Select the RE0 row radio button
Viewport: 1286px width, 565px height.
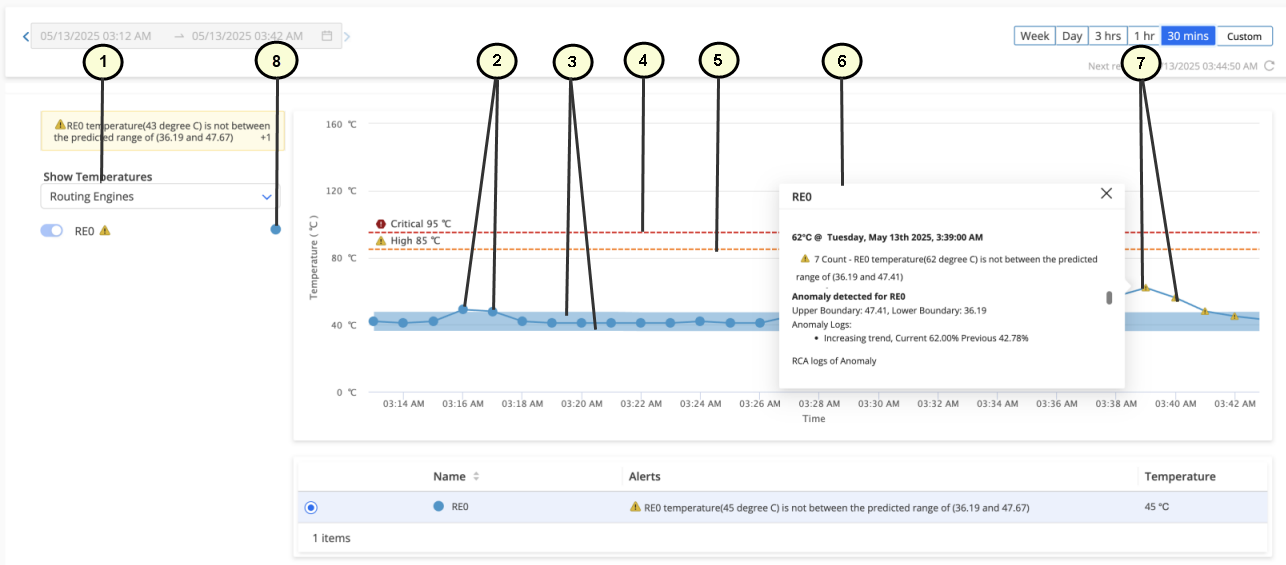(x=311, y=508)
